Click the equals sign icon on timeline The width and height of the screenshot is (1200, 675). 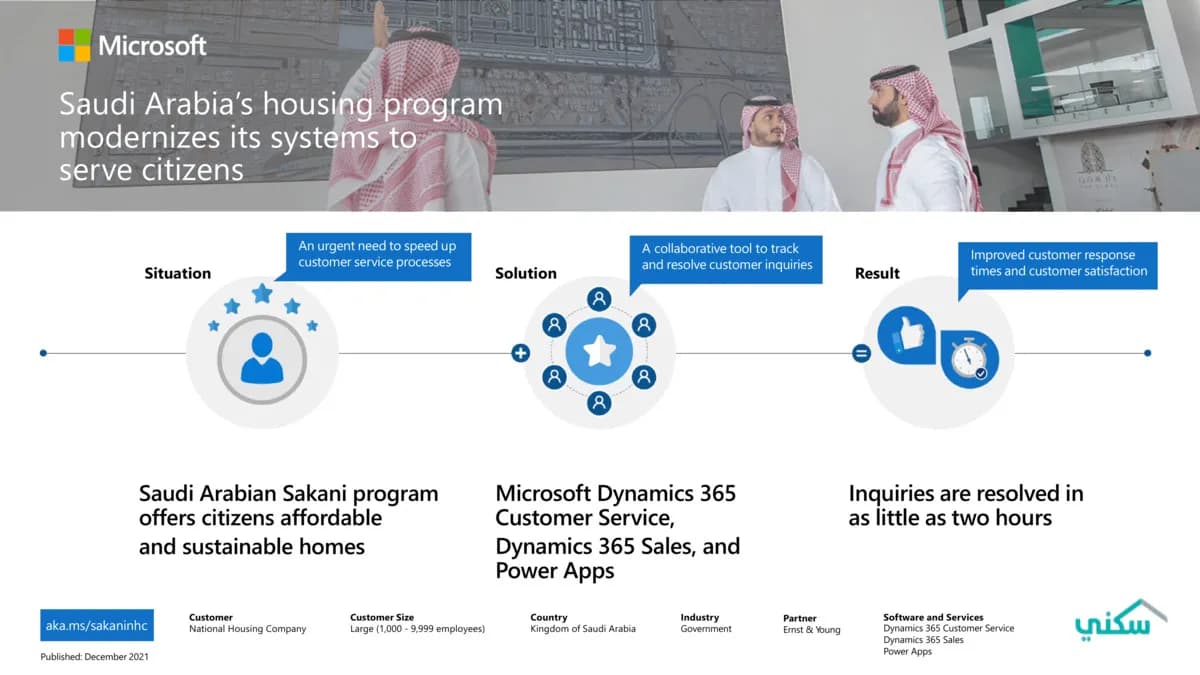coord(861,353)
